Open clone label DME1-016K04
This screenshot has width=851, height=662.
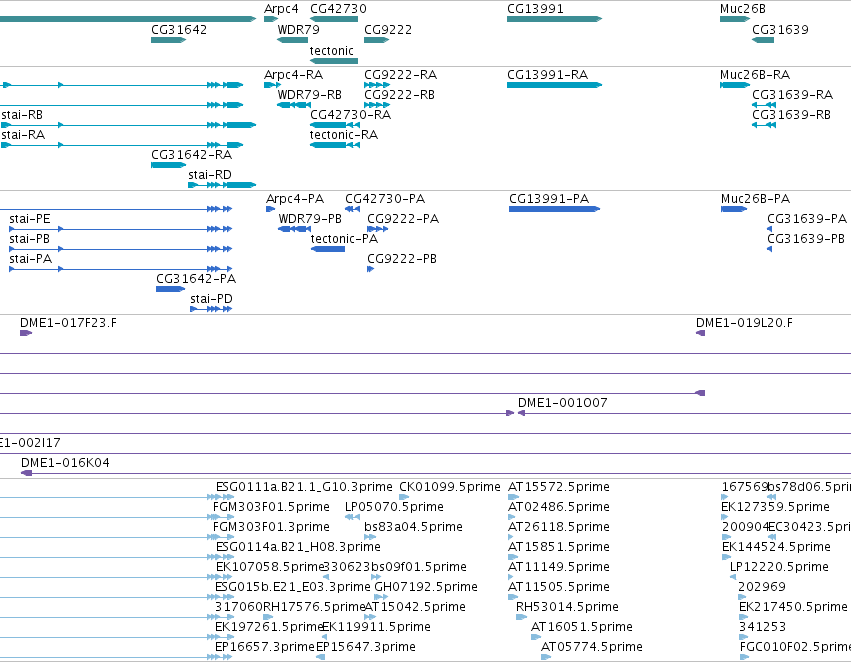click(x=65, y=463)
